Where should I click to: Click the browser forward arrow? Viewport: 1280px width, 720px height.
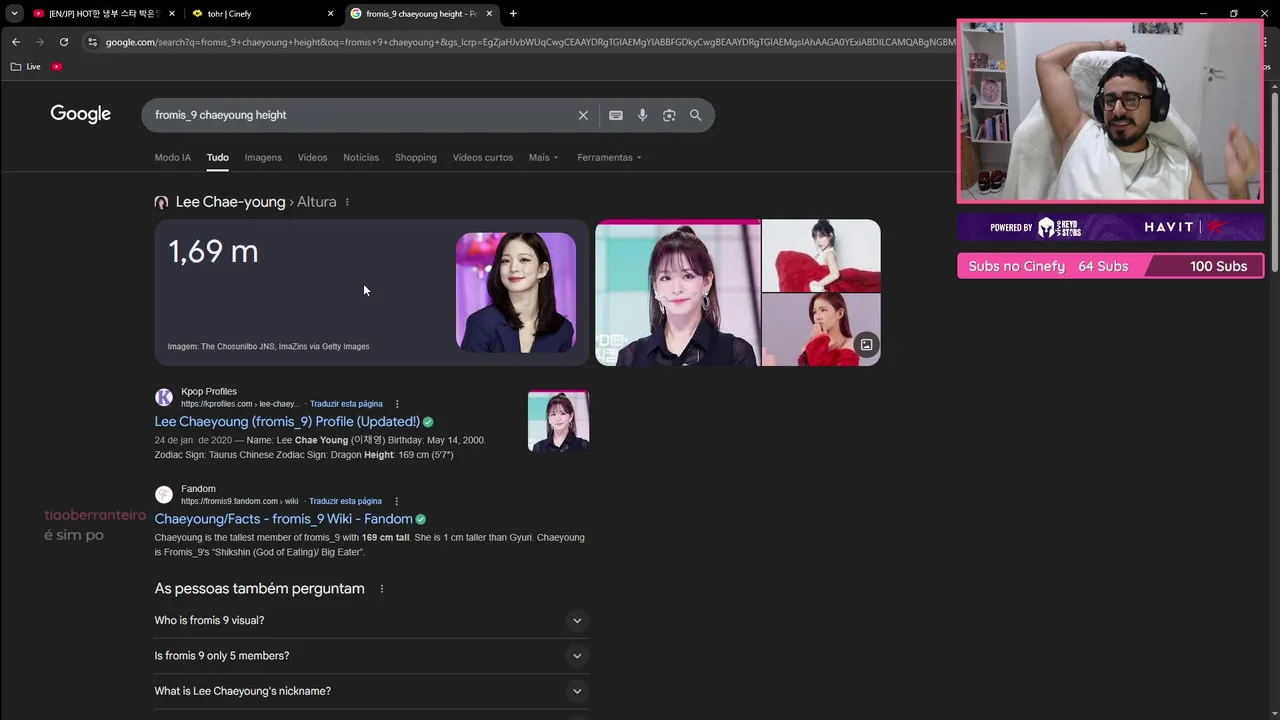coord(39,42)
